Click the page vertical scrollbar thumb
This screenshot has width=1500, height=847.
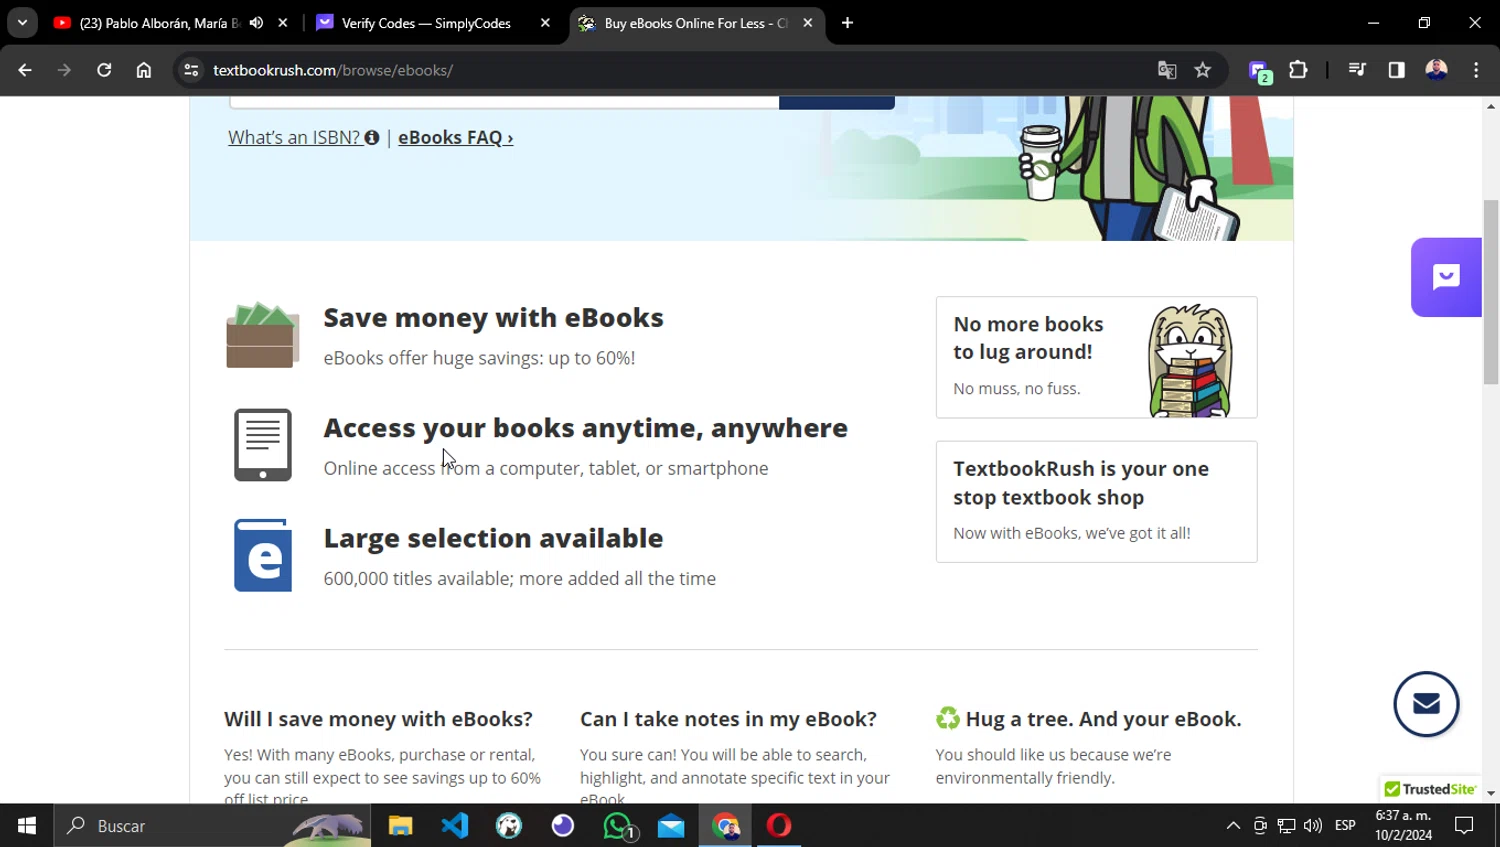click(x=1491, y=292)
